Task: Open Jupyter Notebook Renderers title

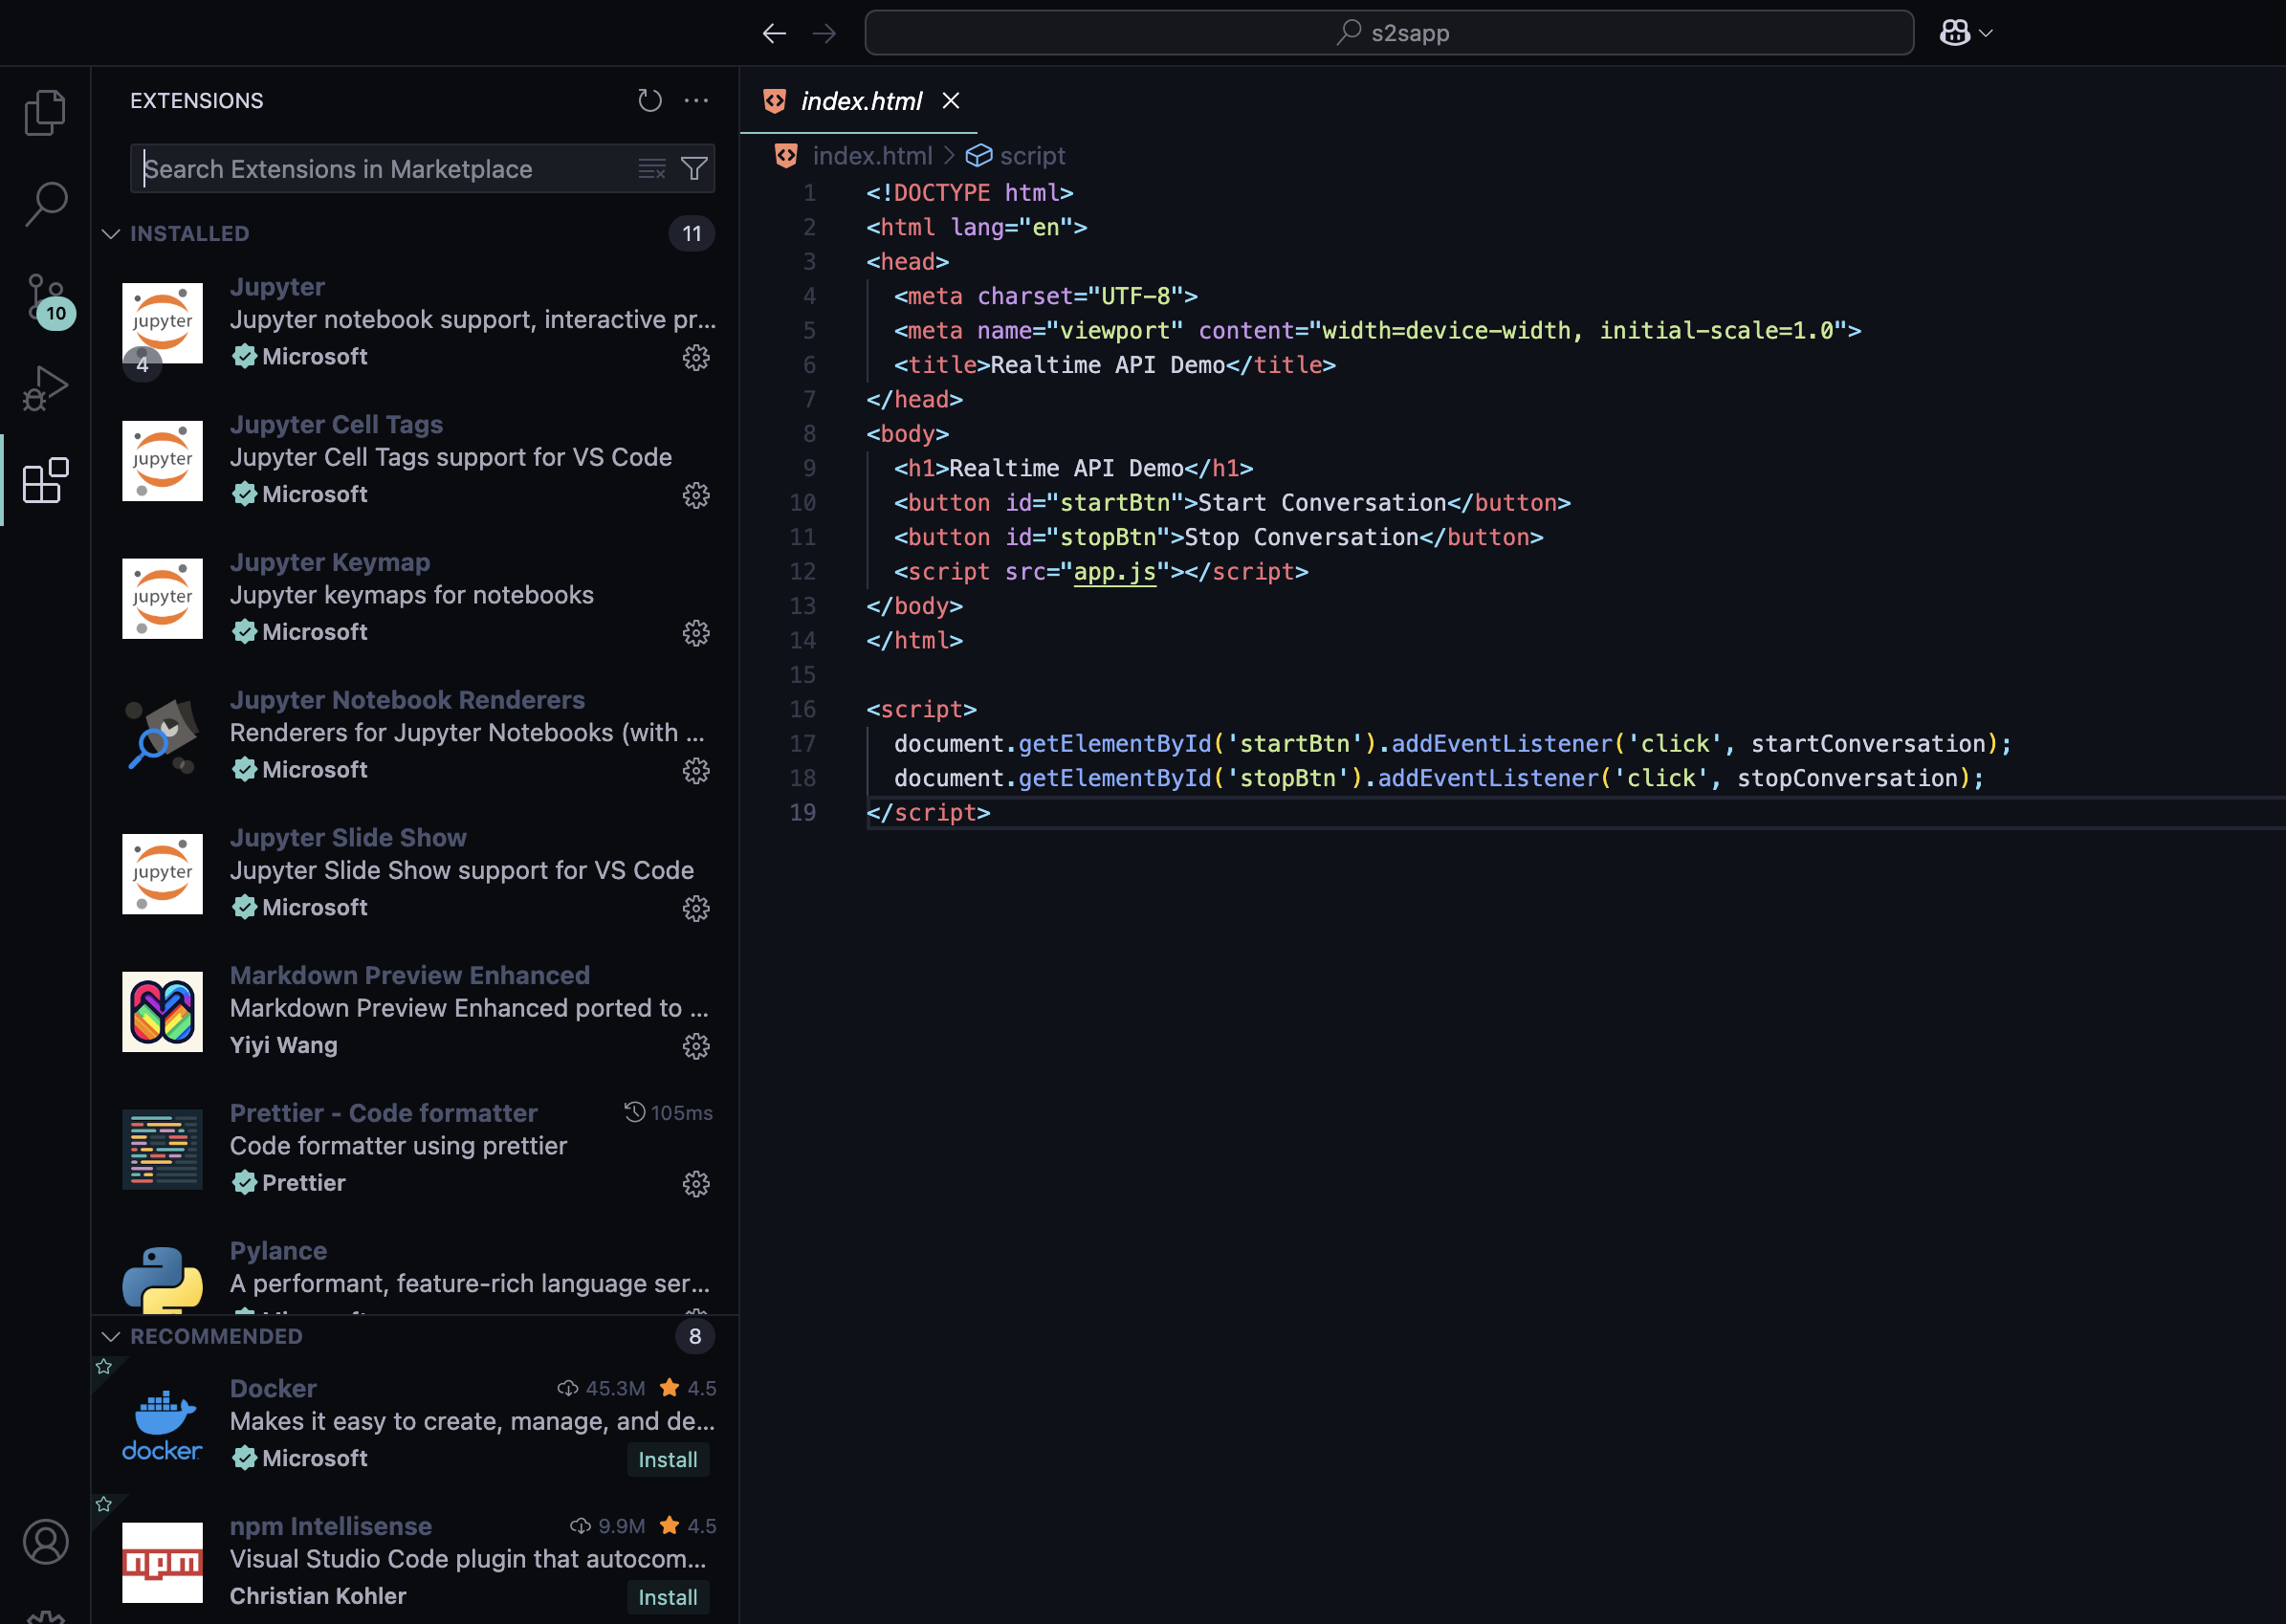Action: (407, 700)
